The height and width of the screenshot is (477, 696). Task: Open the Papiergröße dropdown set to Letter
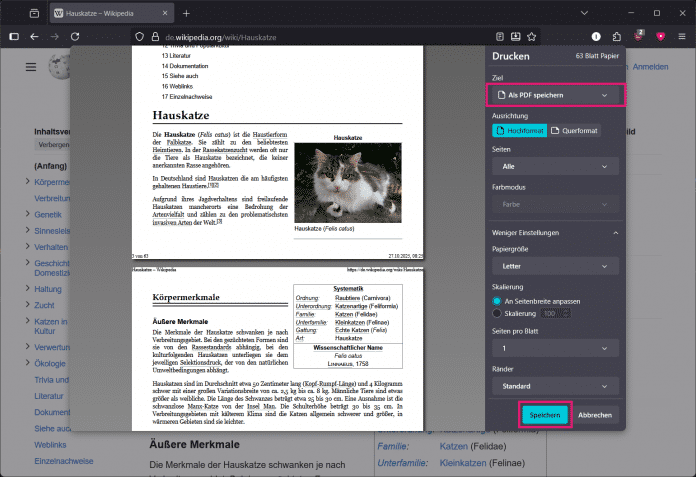[555, 266]
